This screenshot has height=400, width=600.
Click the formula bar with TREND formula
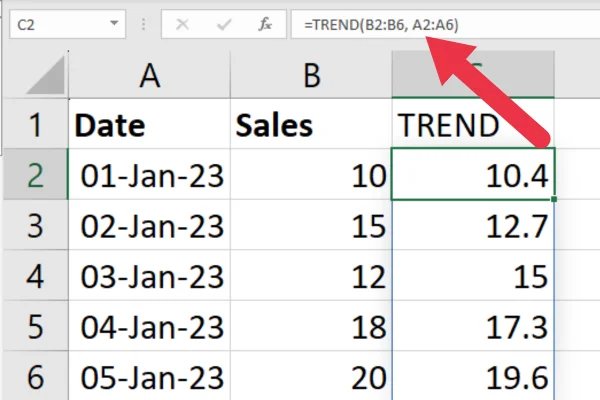[x=445, y=24]
